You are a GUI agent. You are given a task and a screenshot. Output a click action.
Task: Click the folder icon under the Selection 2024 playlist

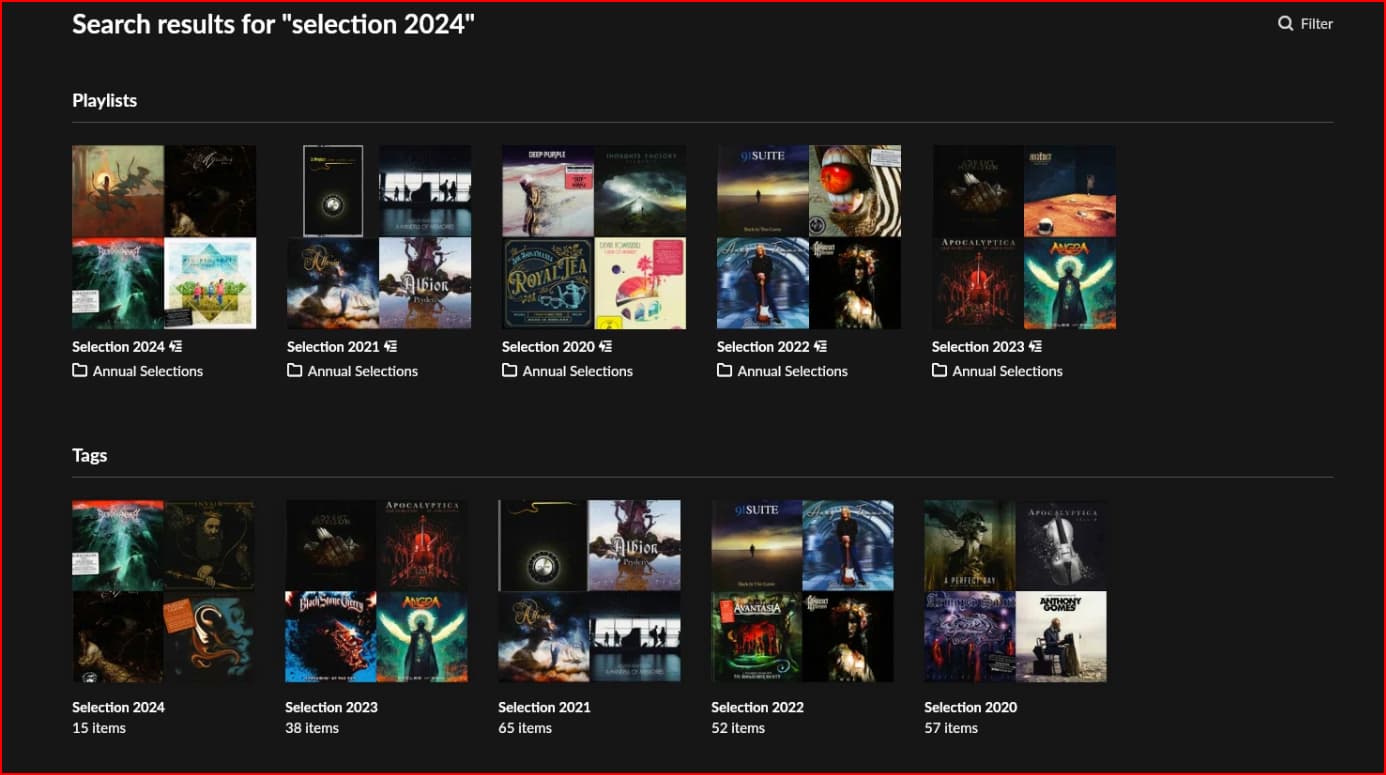(80, 370)
